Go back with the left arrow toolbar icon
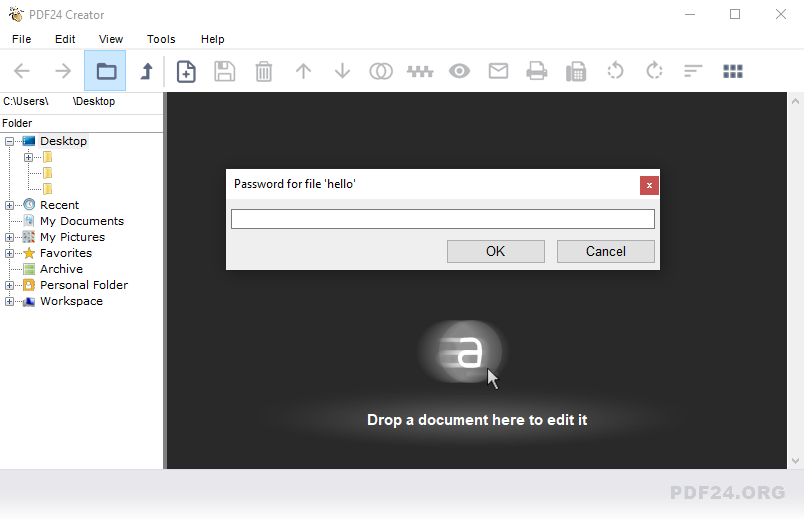804x519 pixels. [x=22, y=71]
